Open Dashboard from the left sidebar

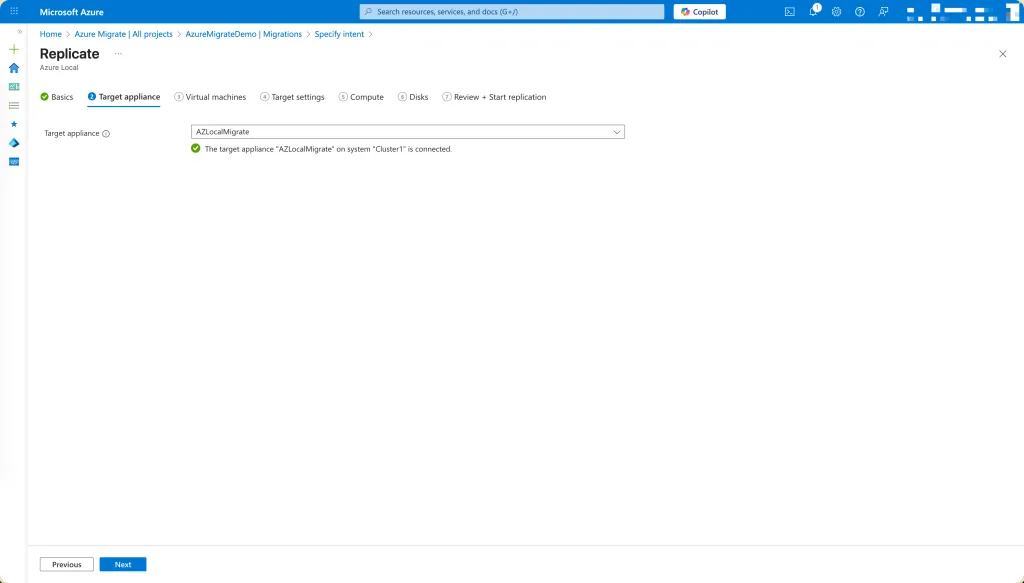pos(14,87)
